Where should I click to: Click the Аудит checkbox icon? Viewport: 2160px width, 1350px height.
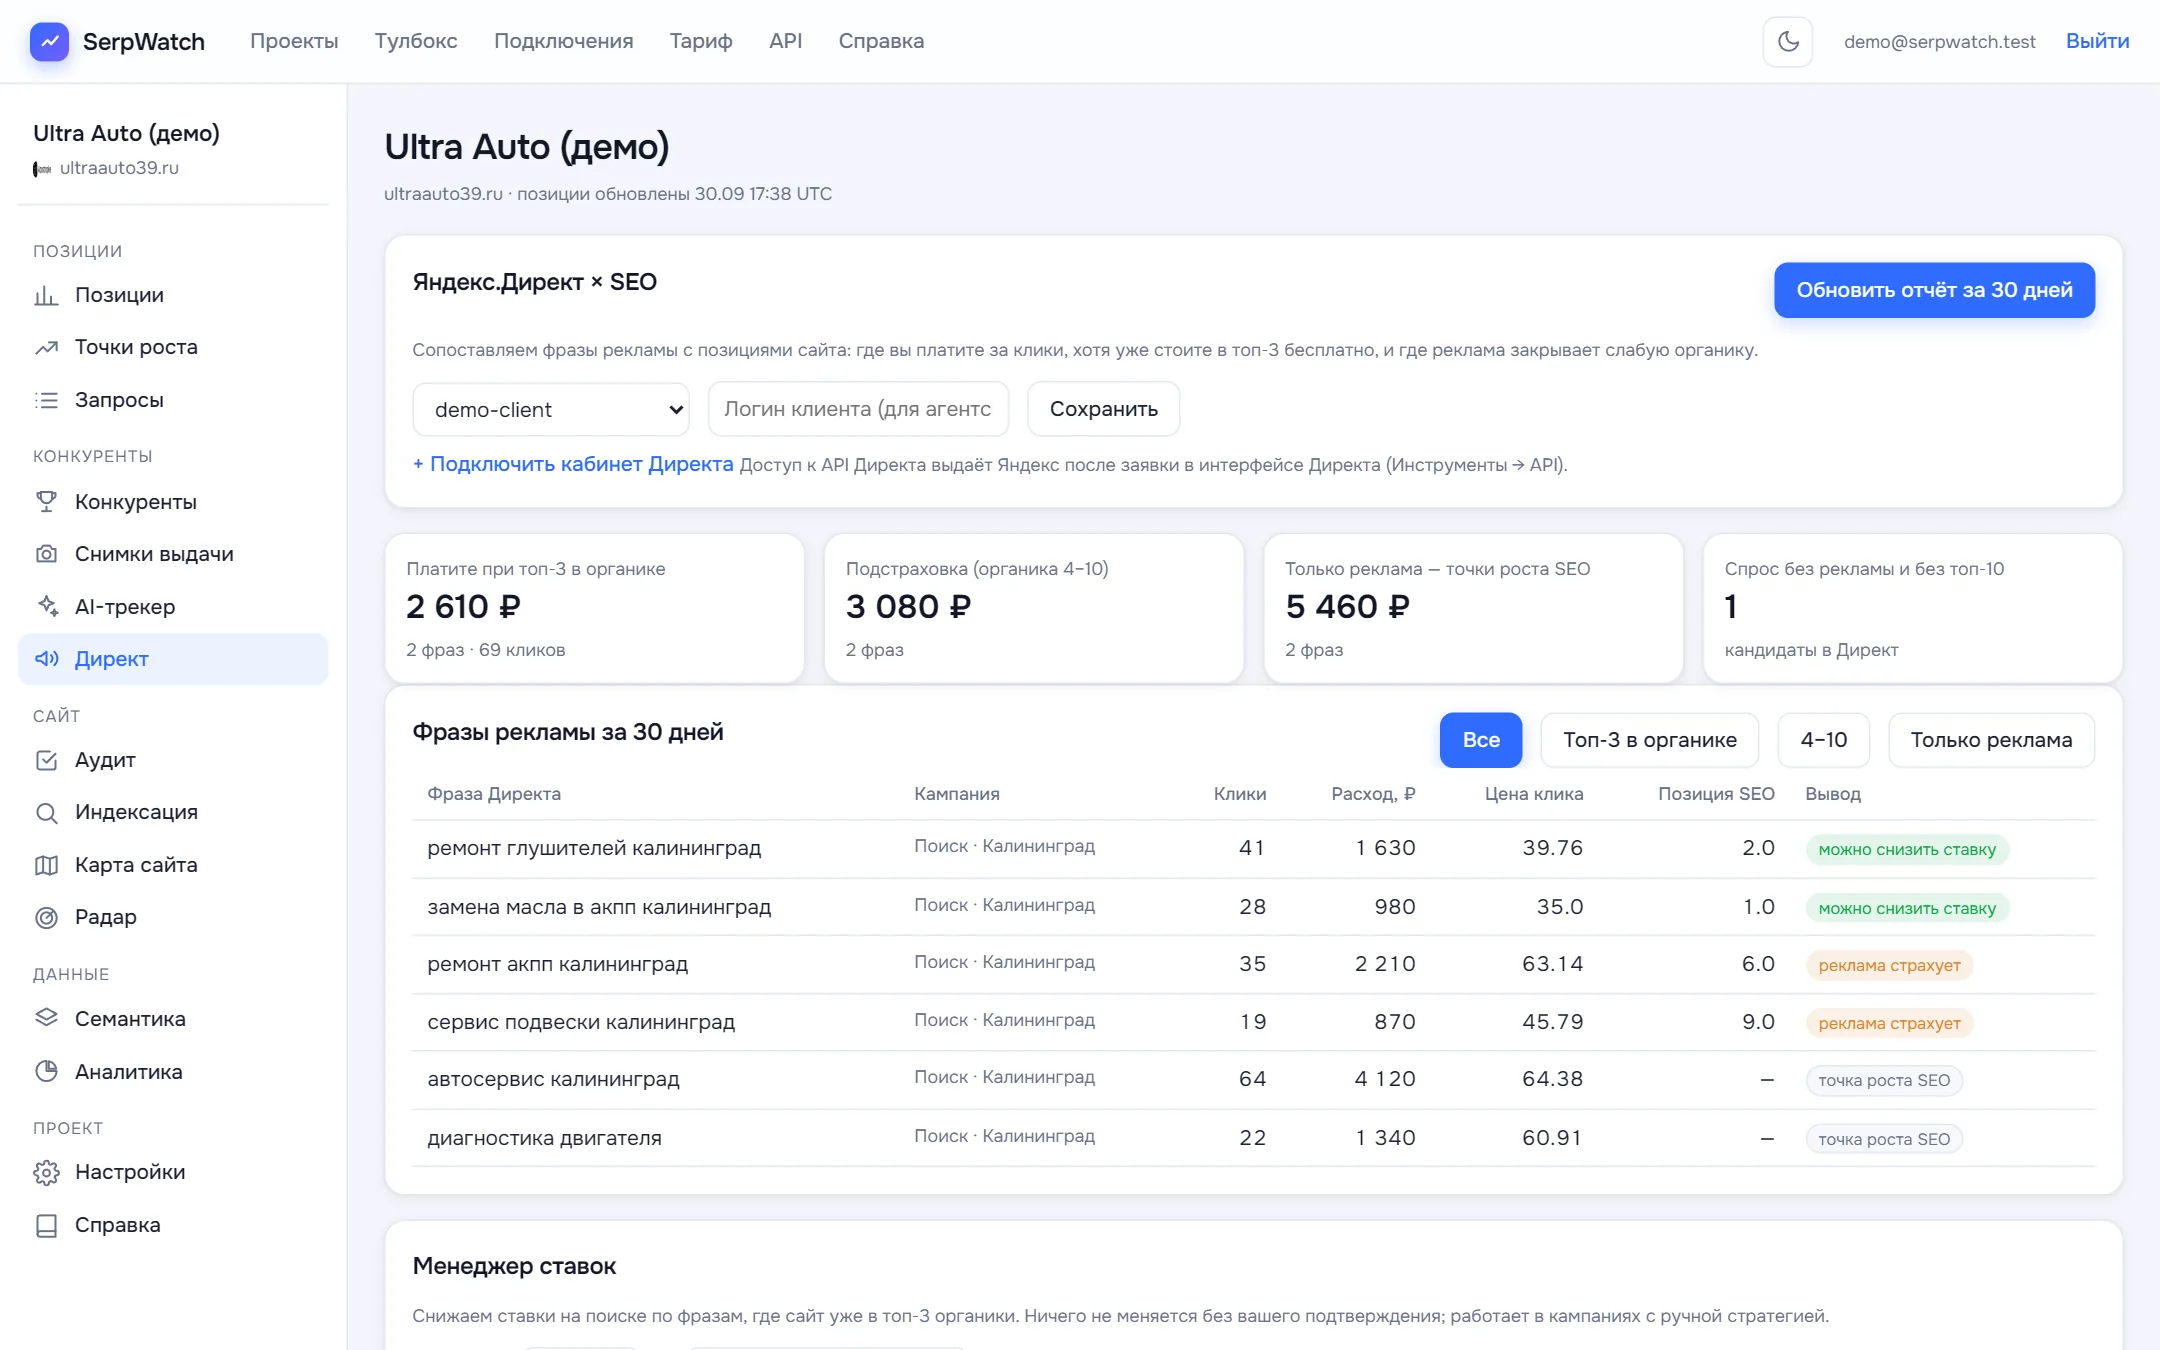click(x=46, y=760)
